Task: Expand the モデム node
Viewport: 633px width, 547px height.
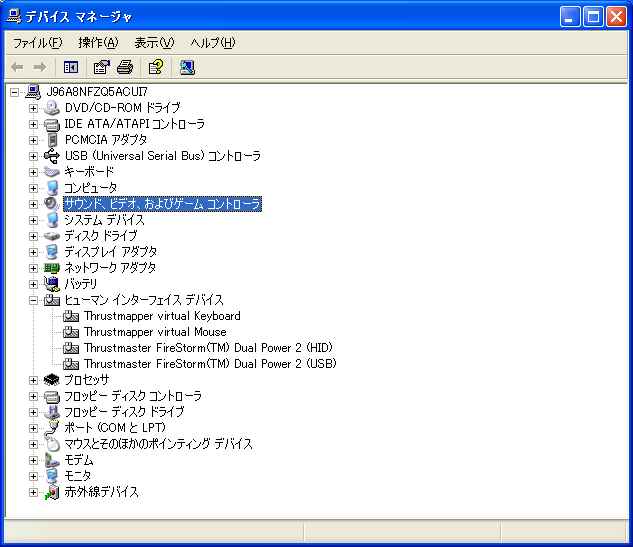Action: tap(34, 460)
